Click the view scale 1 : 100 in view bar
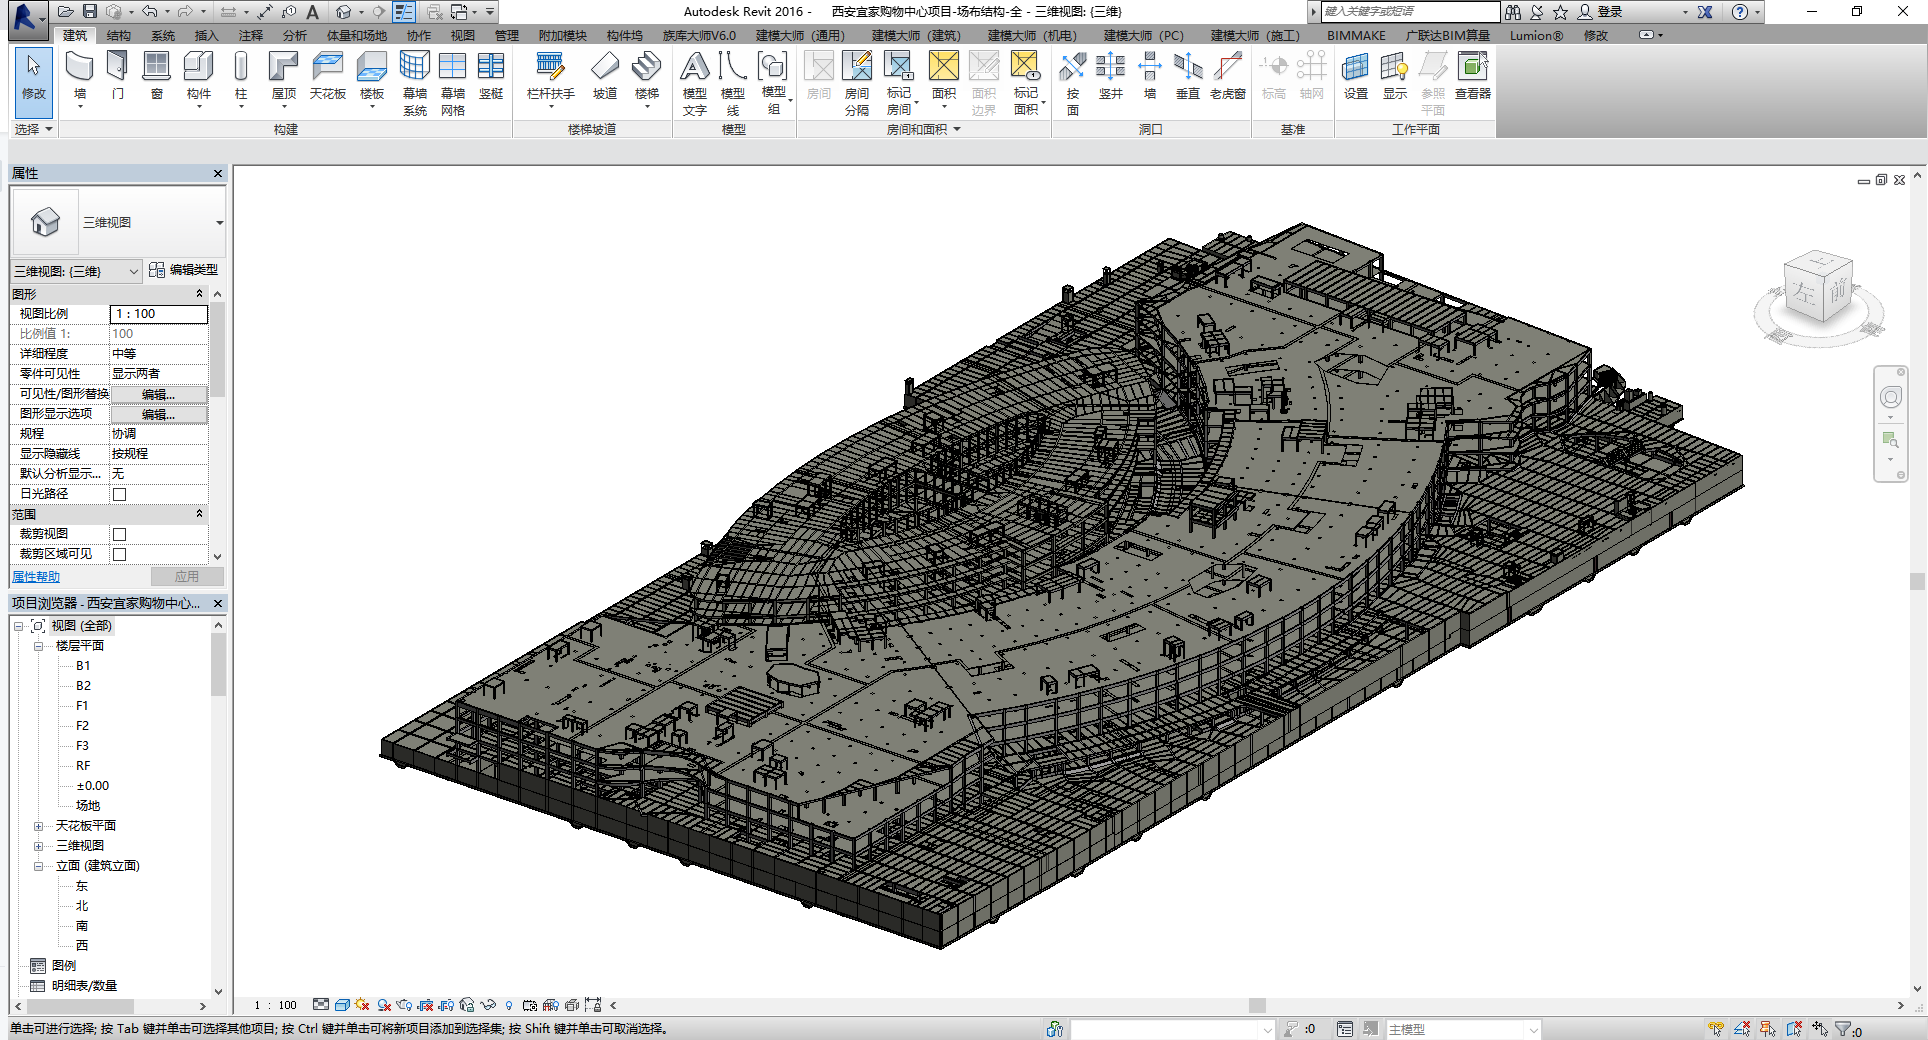Image resolution: width=1928 pixels, height=1040 pixels. (x=276, y=1005)
